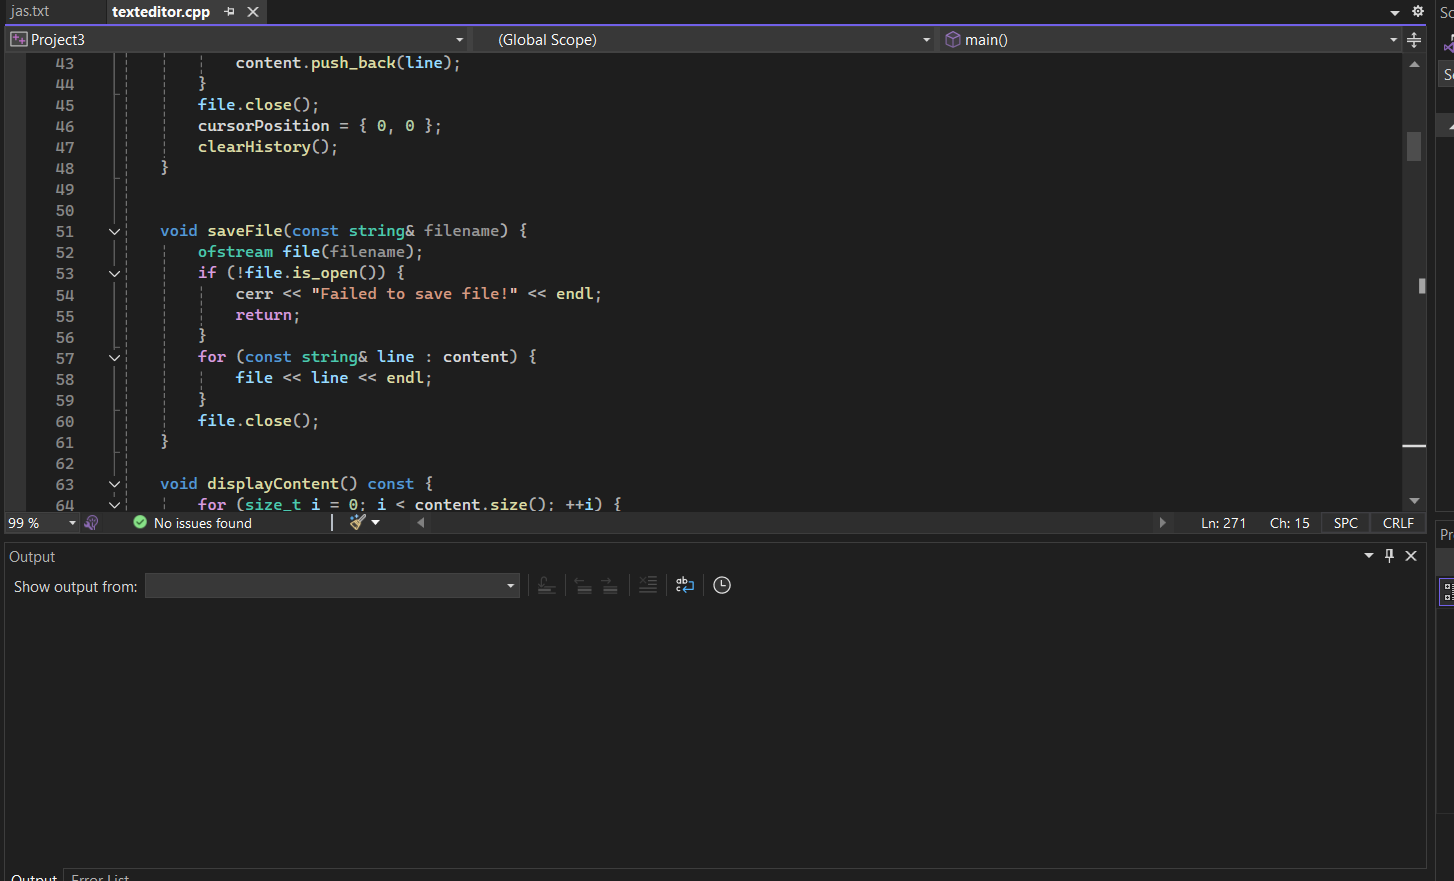1454x881 pixels.
Task: Click the Go to Previous Message icon
Action: tap(583, 586)
